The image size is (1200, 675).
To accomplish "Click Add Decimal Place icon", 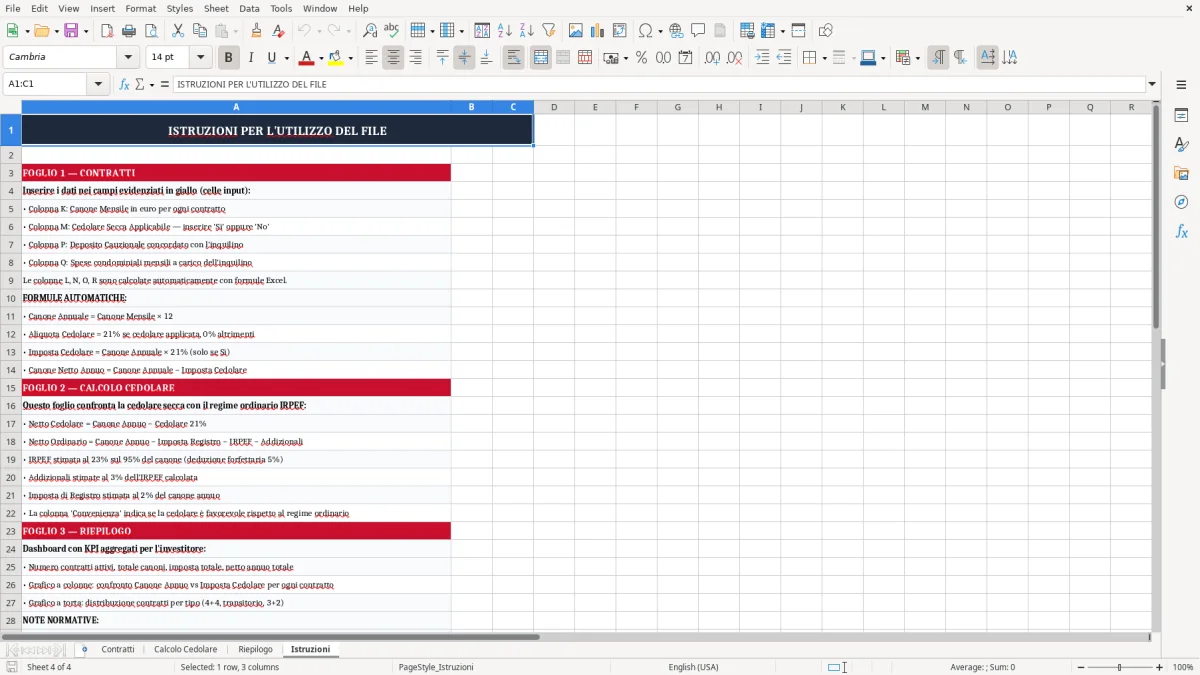I will [712, 58].
